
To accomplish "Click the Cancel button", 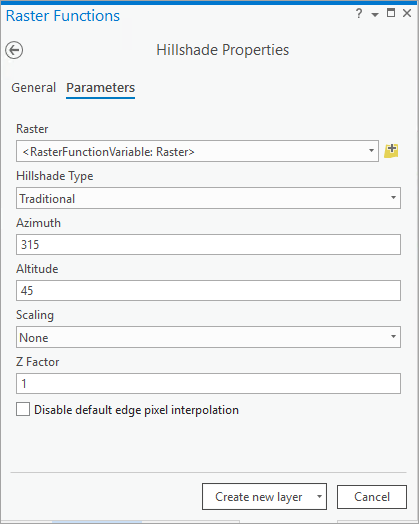I will click(372, 497).
